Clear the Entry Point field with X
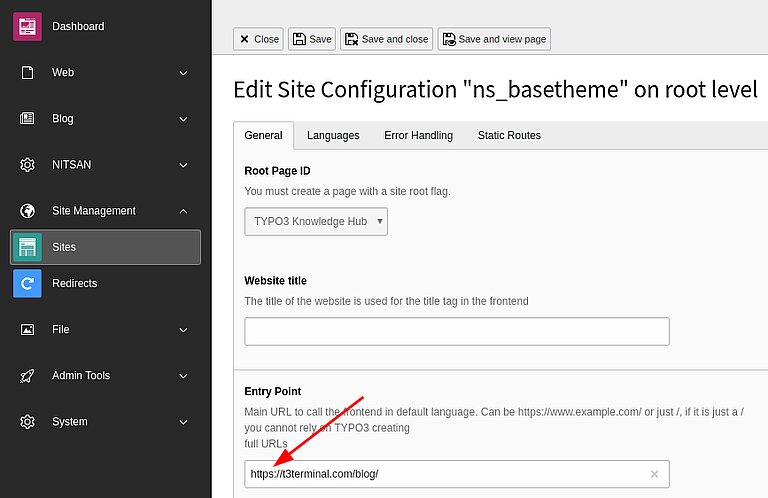 [654, 474]
